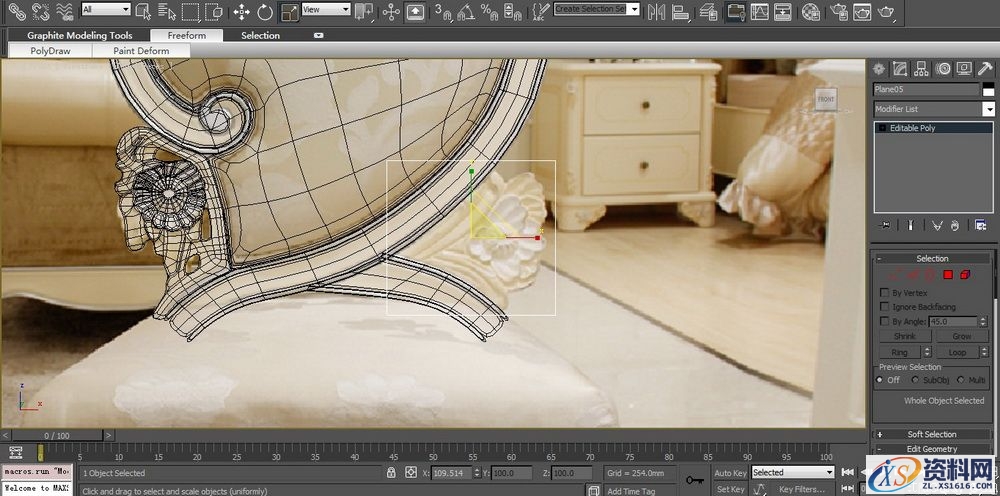The height and width of the screenshot is (496, 1000).
Task: Switch to the Freeform ribbon tab
Action: tap(187, 35)
